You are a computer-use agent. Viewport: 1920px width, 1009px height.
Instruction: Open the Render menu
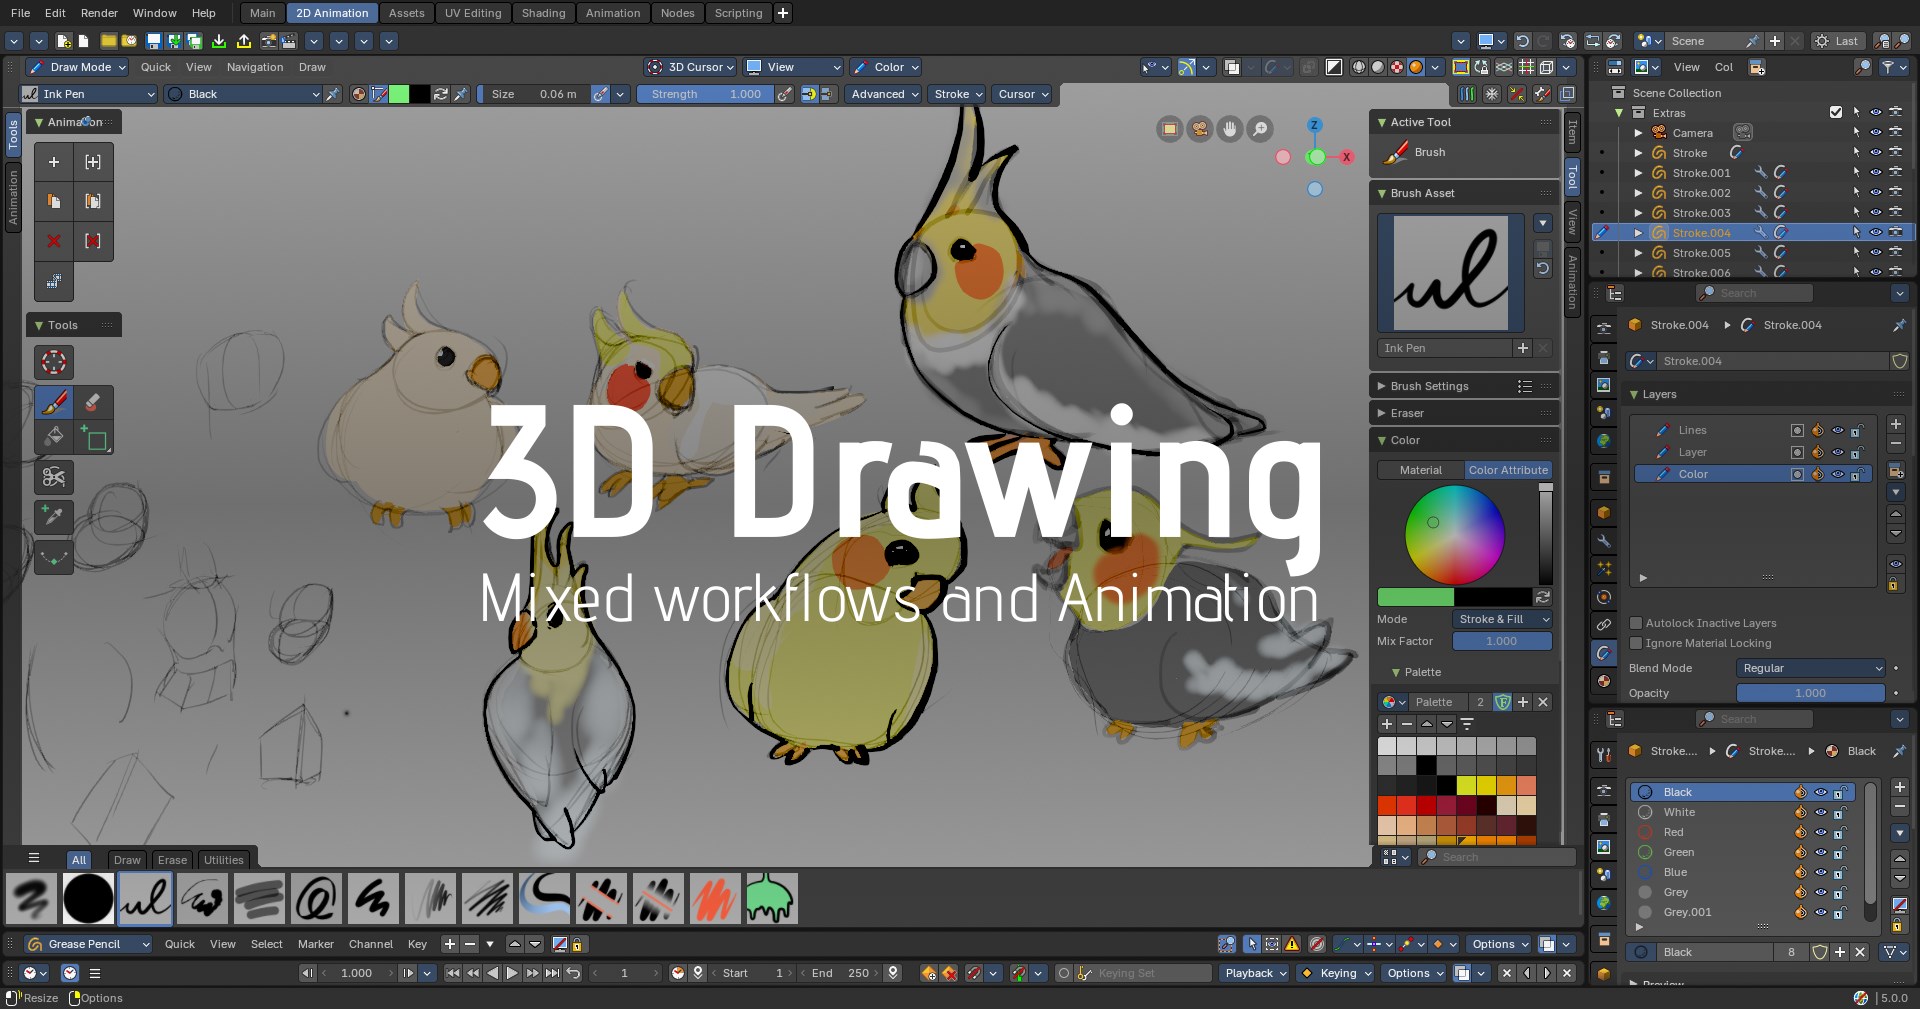click(99, 13)
